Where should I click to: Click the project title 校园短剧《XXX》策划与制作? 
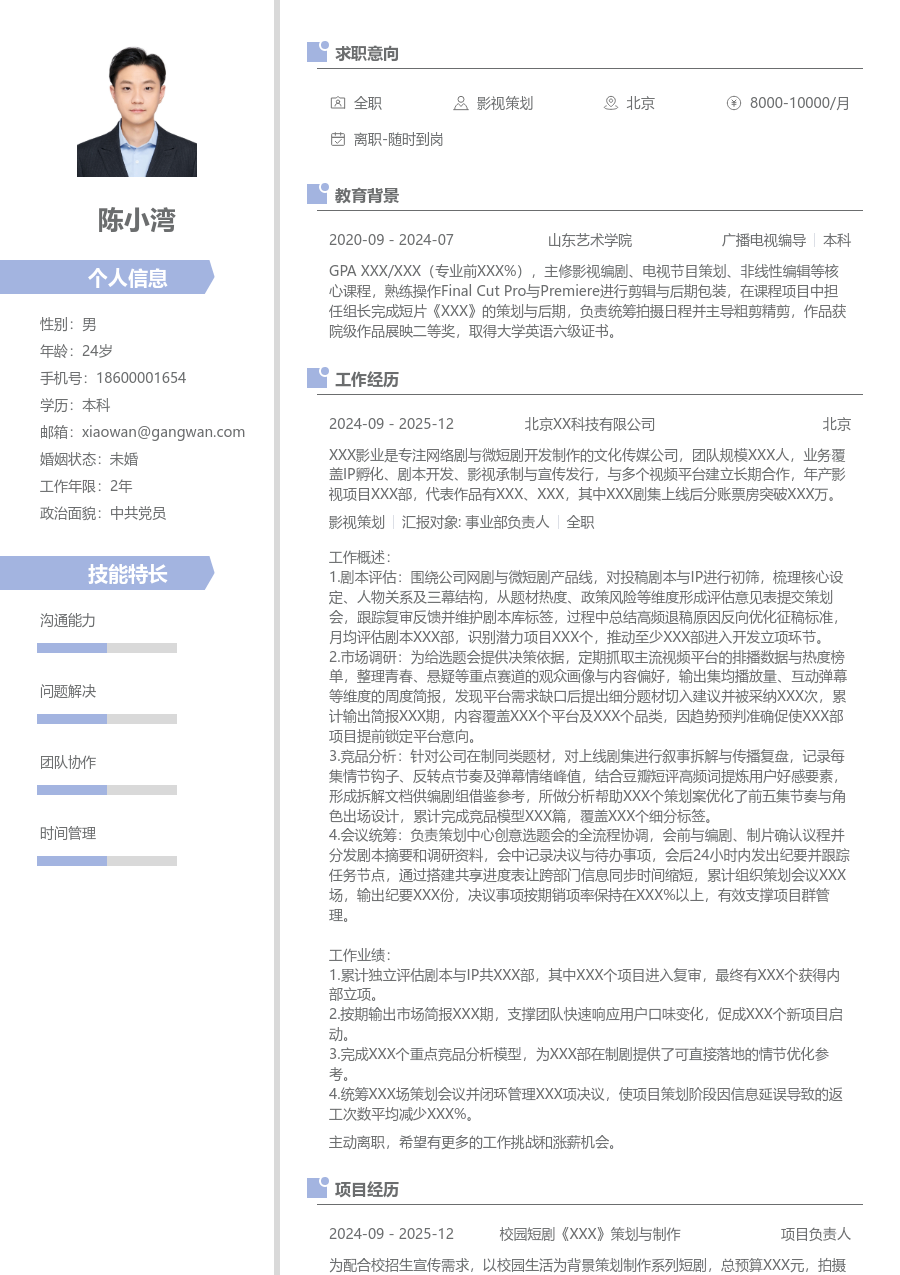[x=590, y=1234]
